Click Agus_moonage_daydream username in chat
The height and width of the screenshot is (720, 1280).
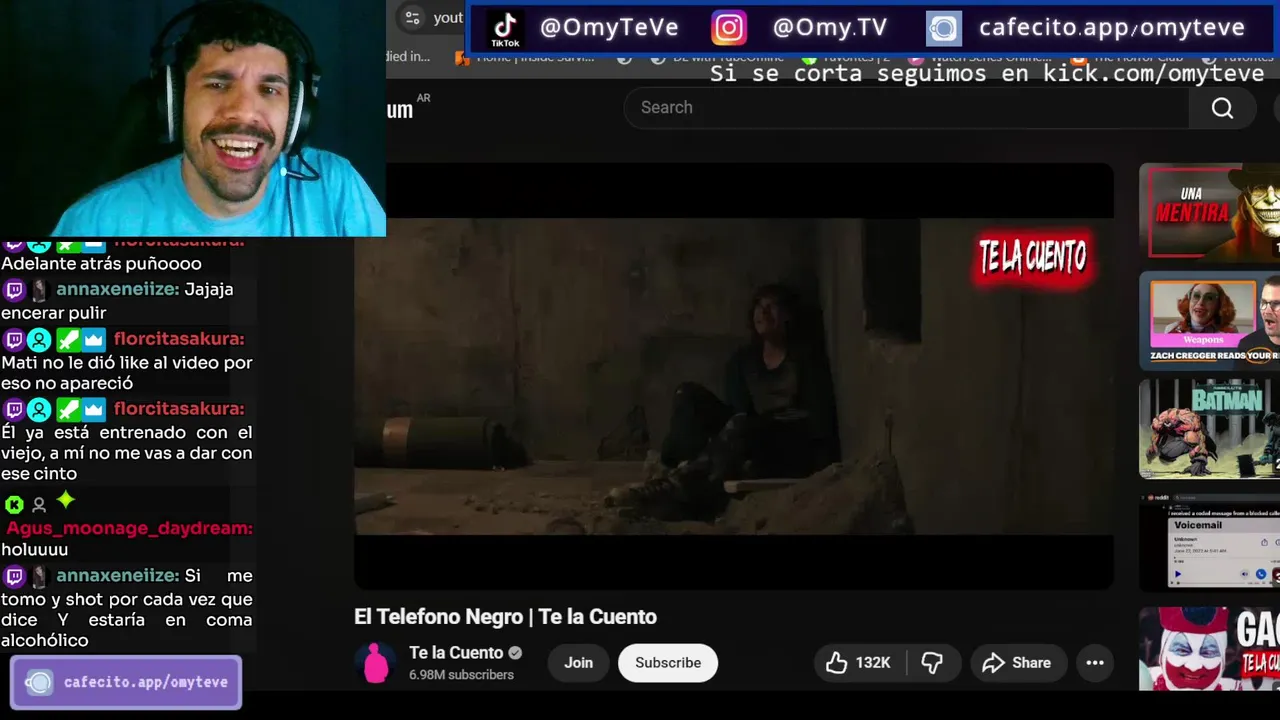[129, 528]
